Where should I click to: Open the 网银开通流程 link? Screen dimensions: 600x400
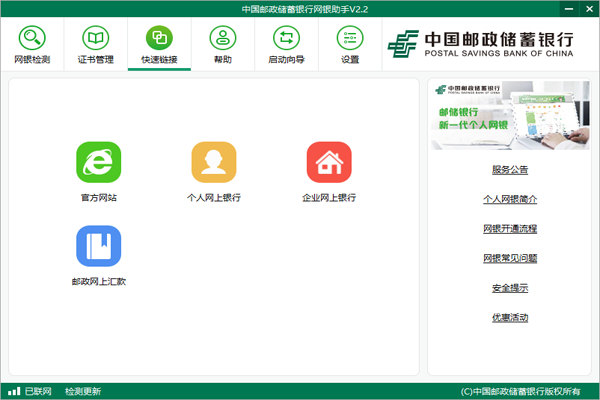pyautogui.click(x=509, y=229)
